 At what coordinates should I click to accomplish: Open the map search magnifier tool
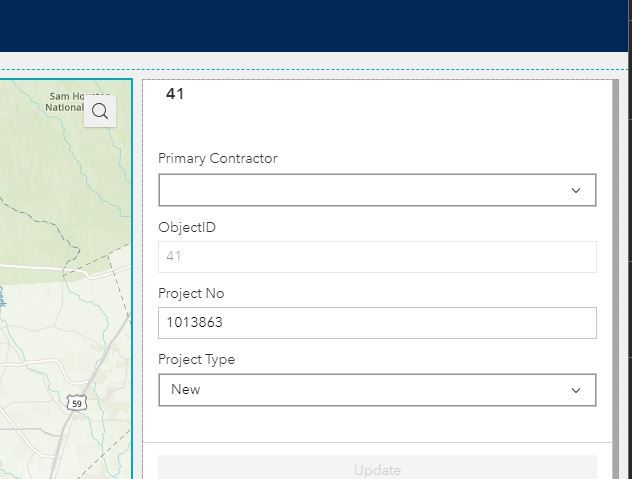click(100, 111)
